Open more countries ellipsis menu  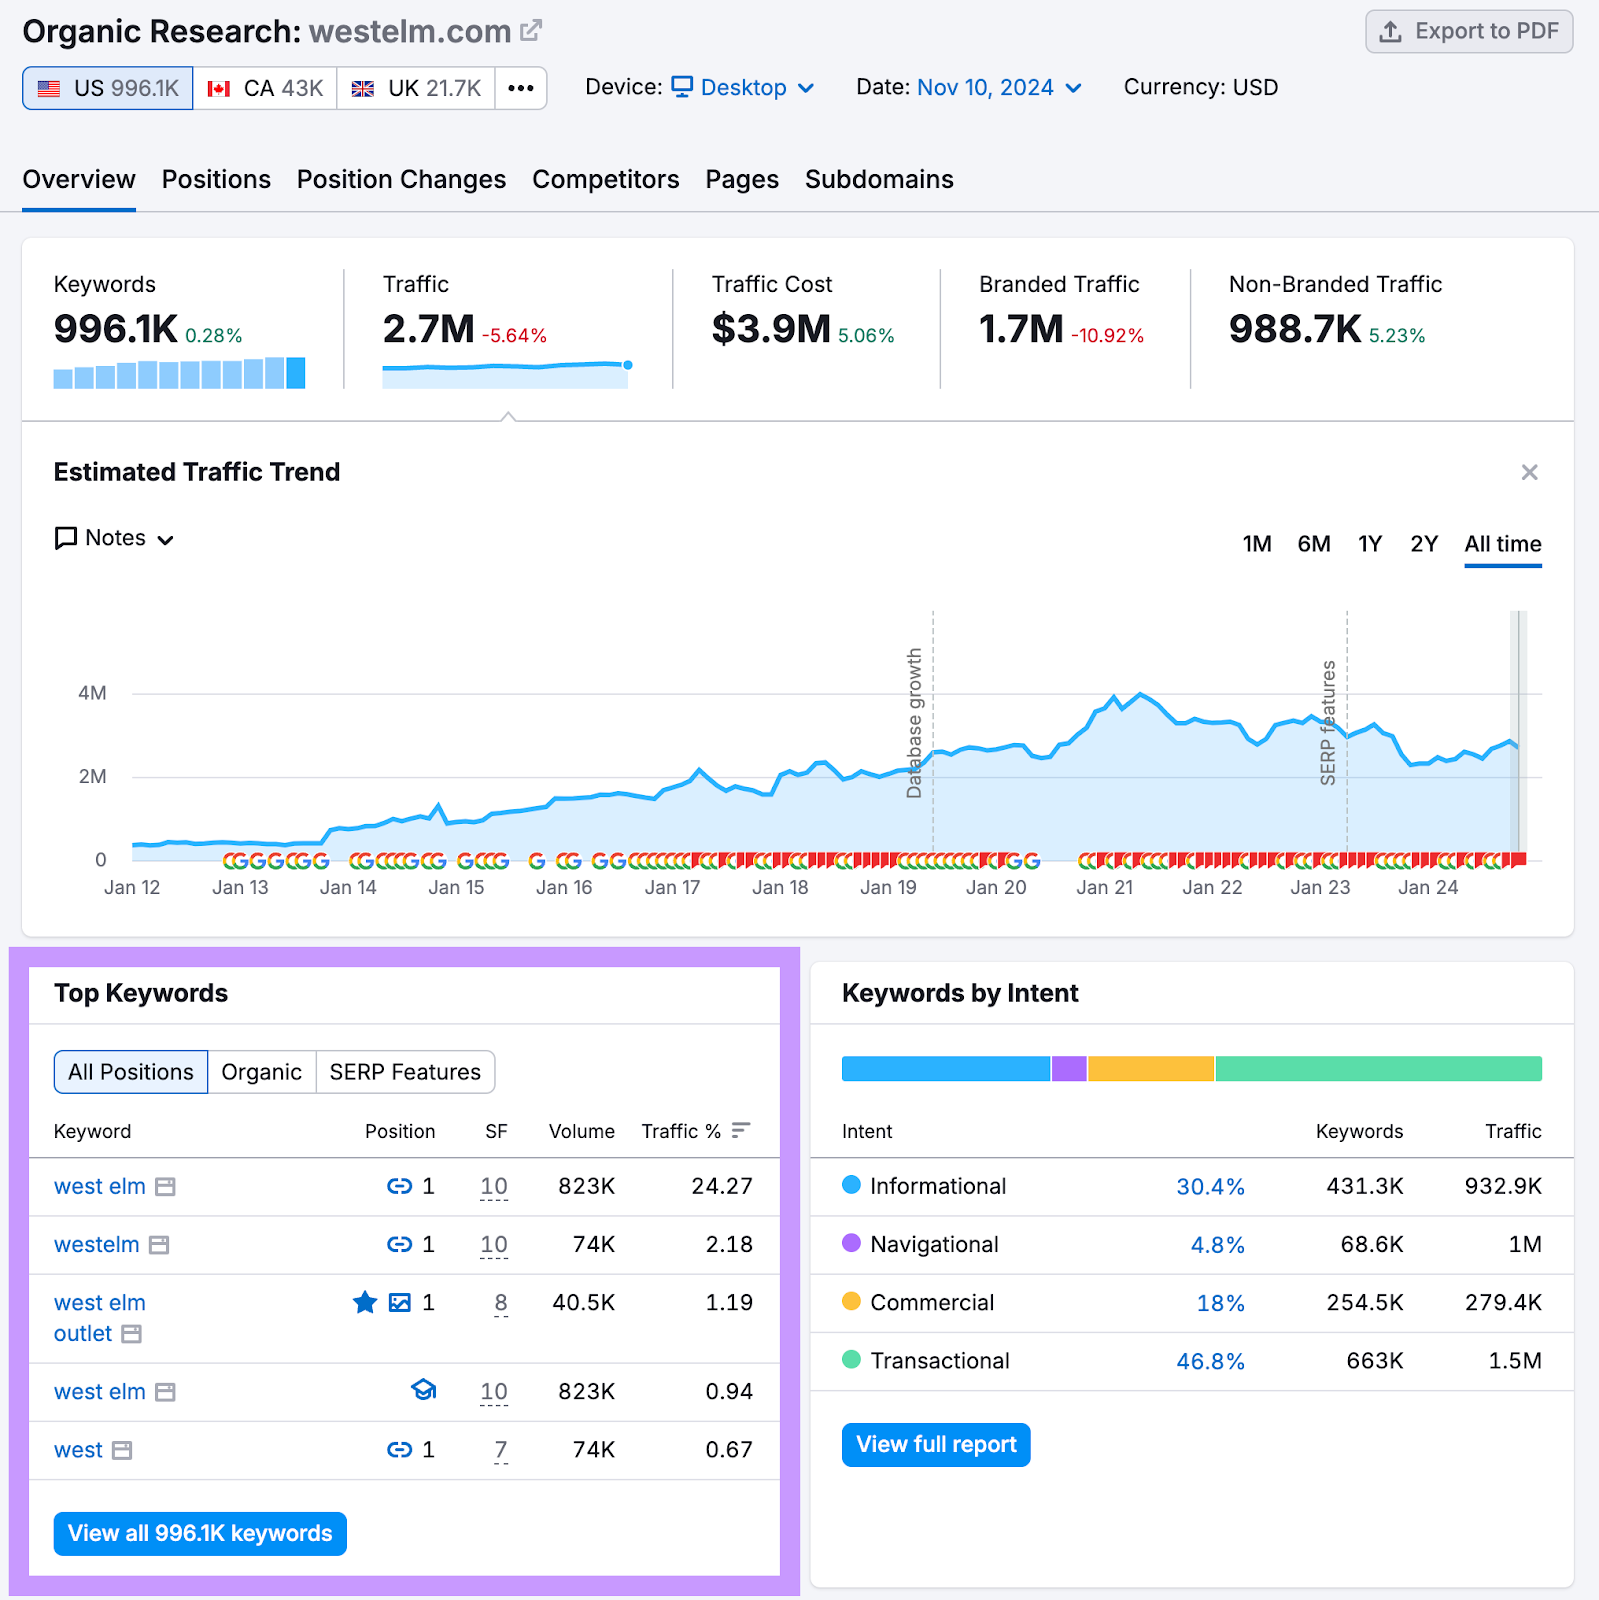[x=521, y=88]
